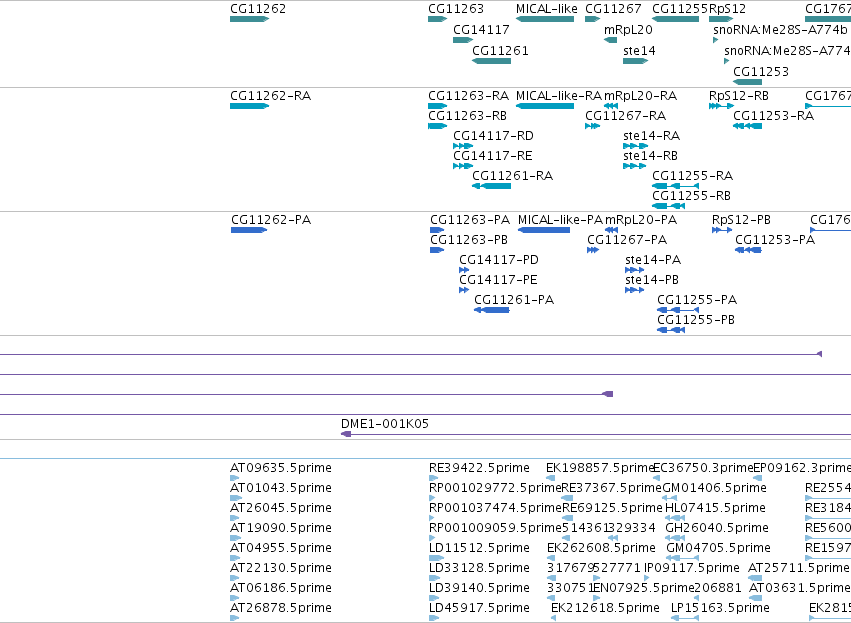The width and height of the screenshot is (851, 623).
Task: Select the MICAL-like gene label
Action: pyautogui.click(x=547, y=9)
